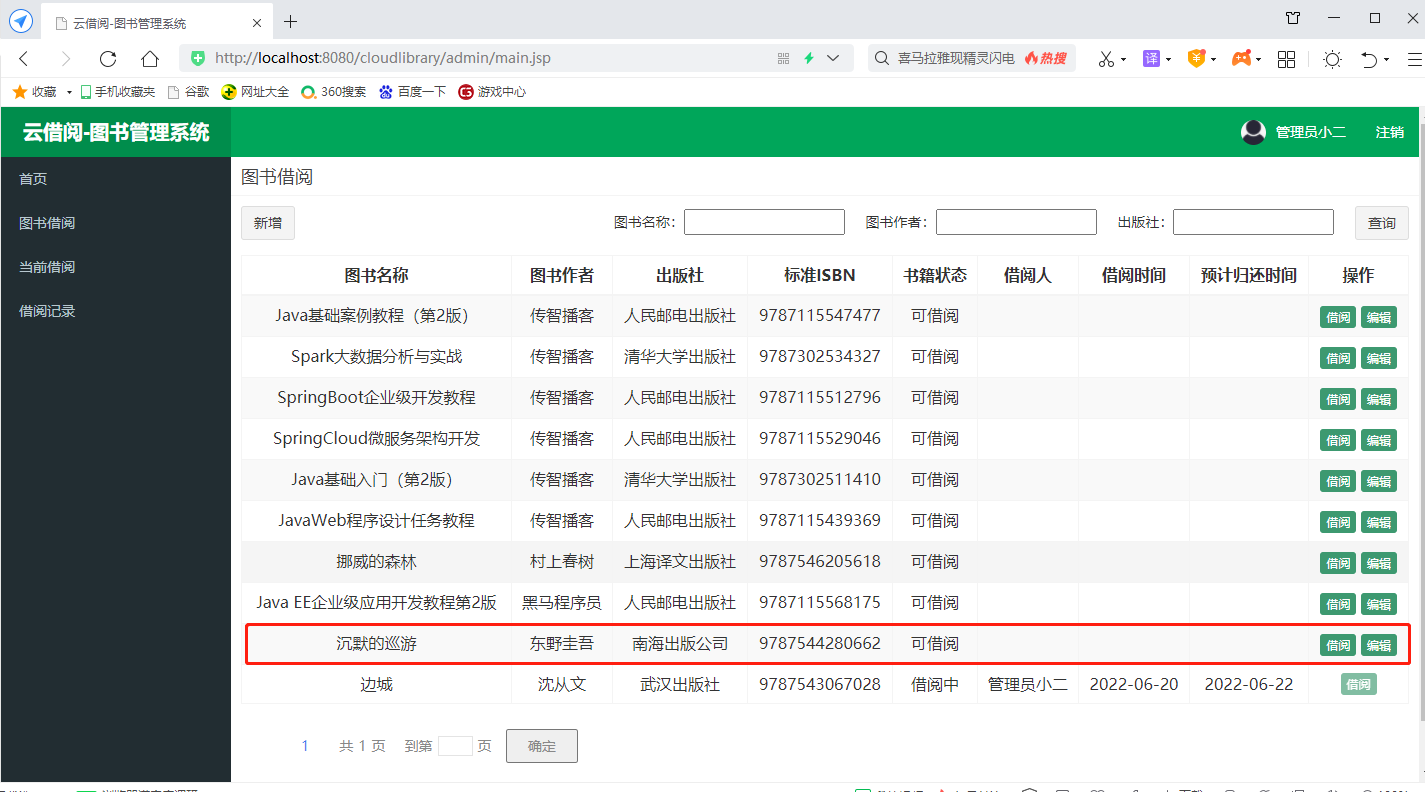Image resolution: width=1425 pixels, height=792 pixels.
Task: Click the gamepad icon in browser toolbar
Action: pyautogui.click(x=1241, y=59)
